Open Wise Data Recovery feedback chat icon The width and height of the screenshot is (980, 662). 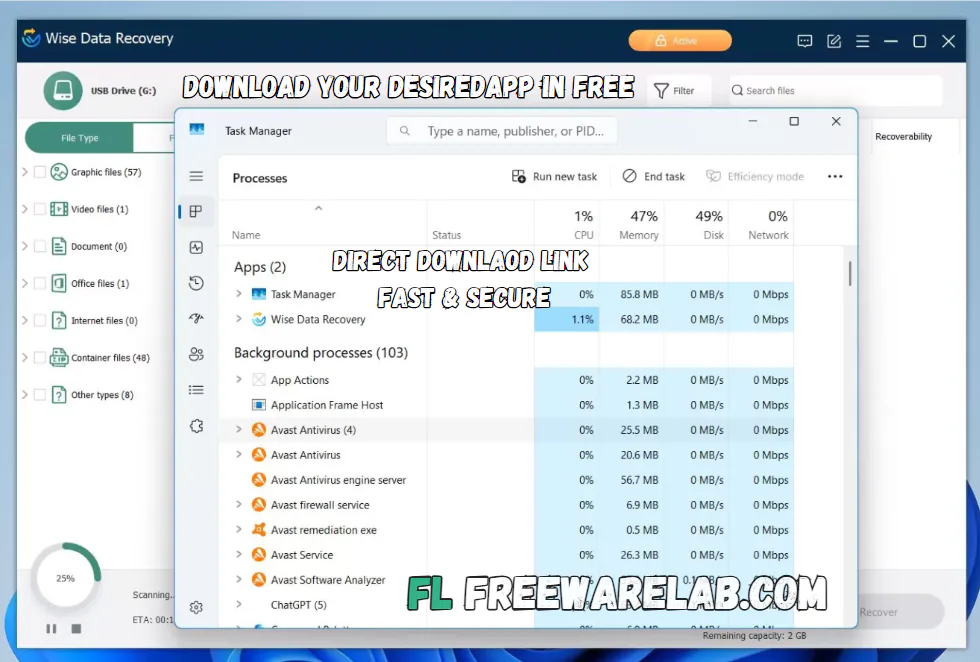pos(805,41)
